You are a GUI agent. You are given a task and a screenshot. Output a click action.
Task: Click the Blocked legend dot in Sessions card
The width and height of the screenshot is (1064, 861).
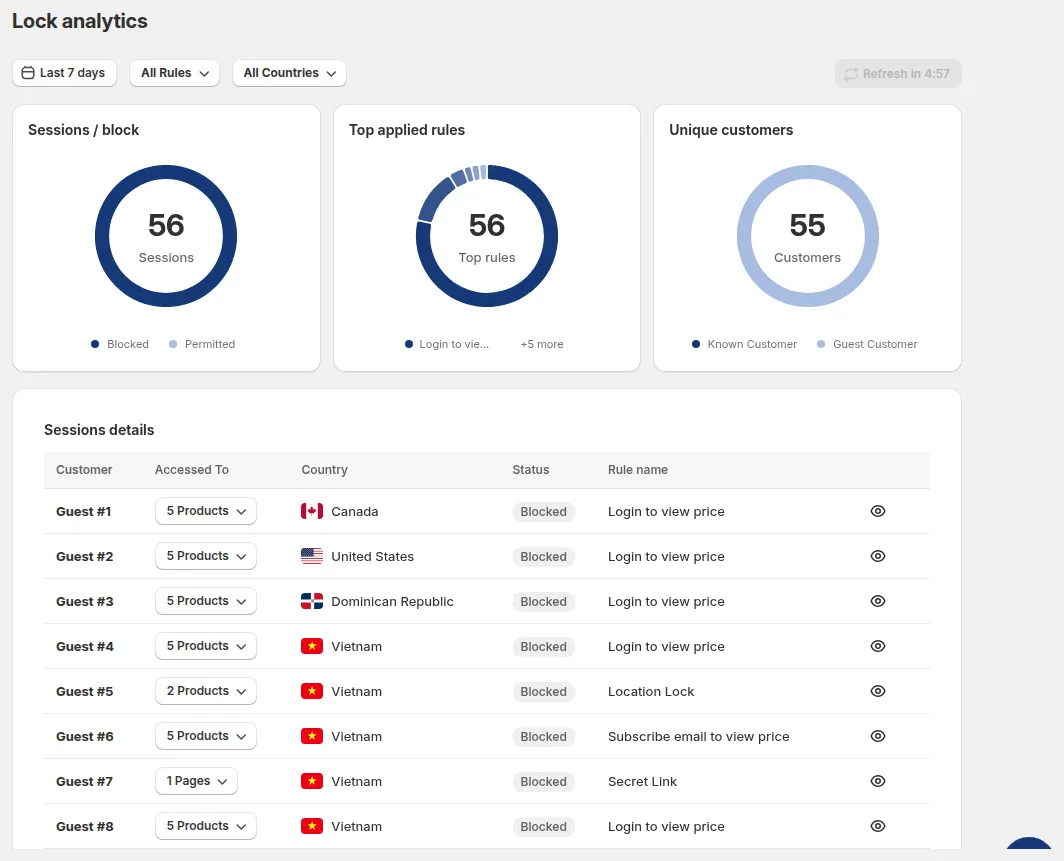(x=95, y=344)
